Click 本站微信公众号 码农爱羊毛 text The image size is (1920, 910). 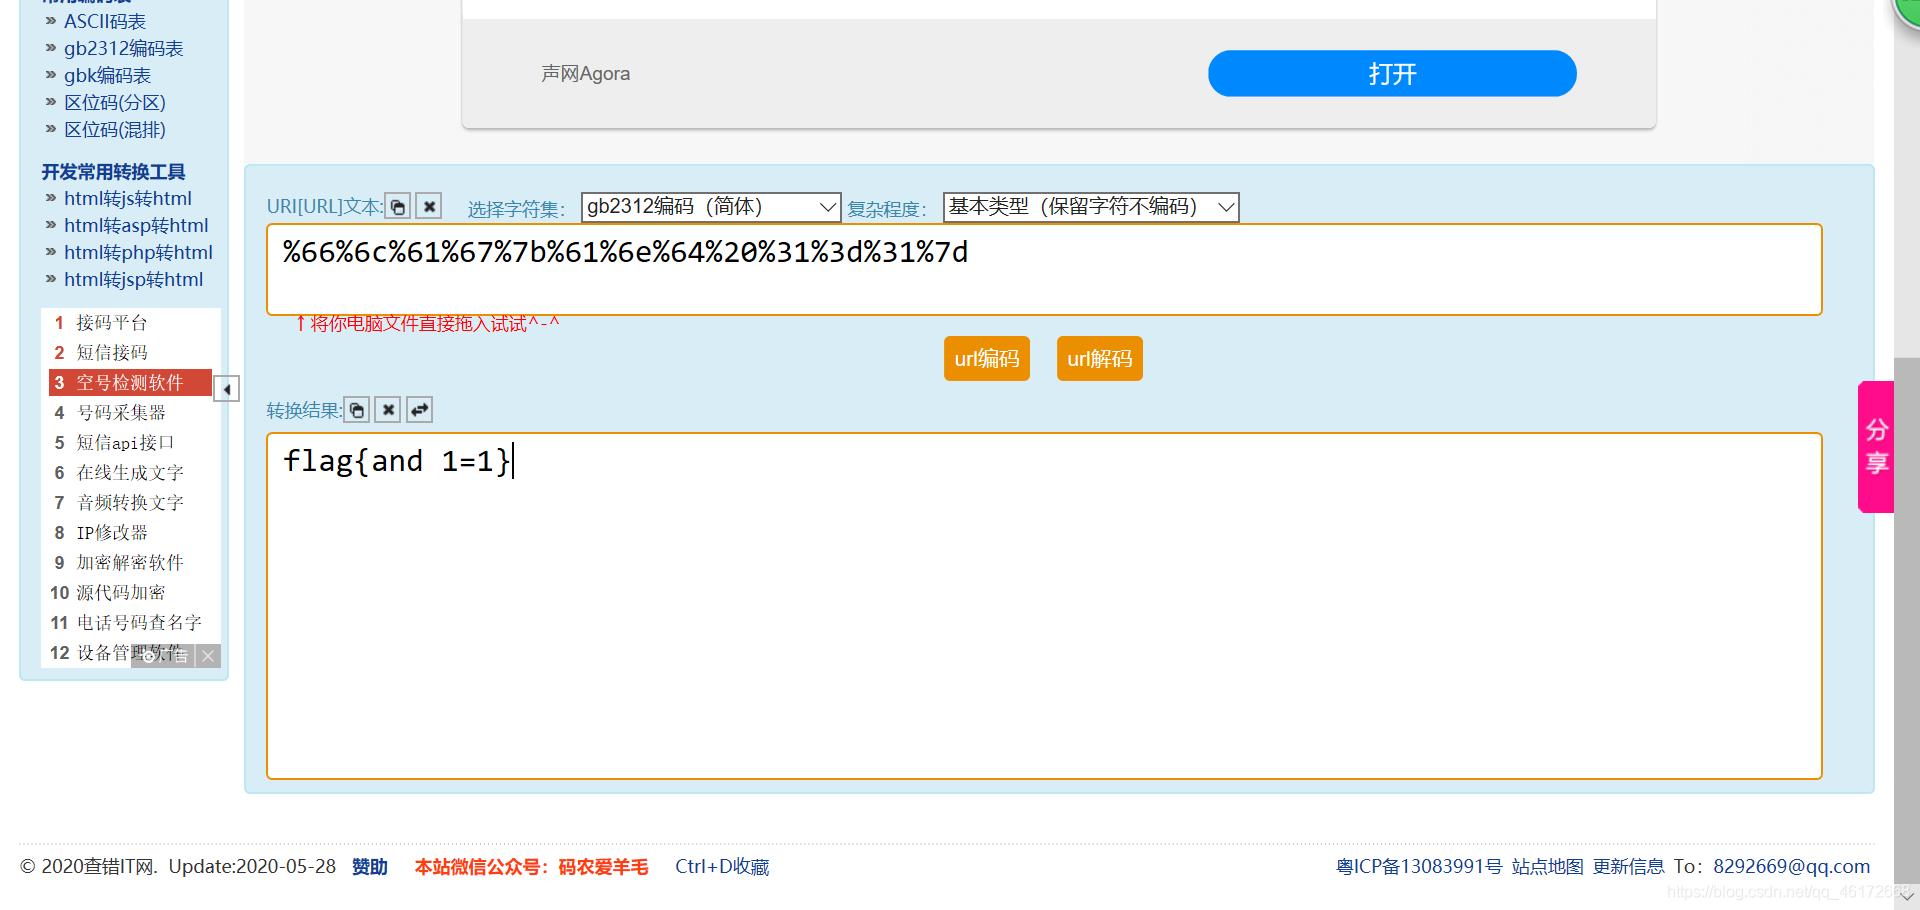532,867
